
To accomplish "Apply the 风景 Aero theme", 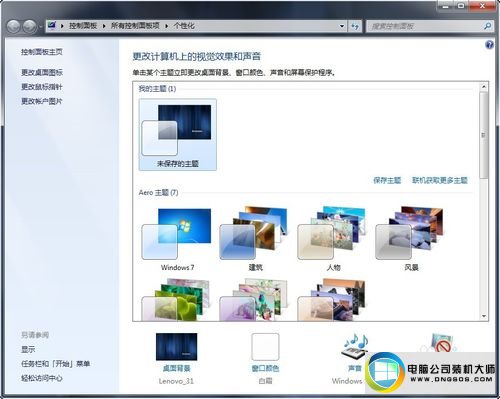I will (x=411, y=238).
